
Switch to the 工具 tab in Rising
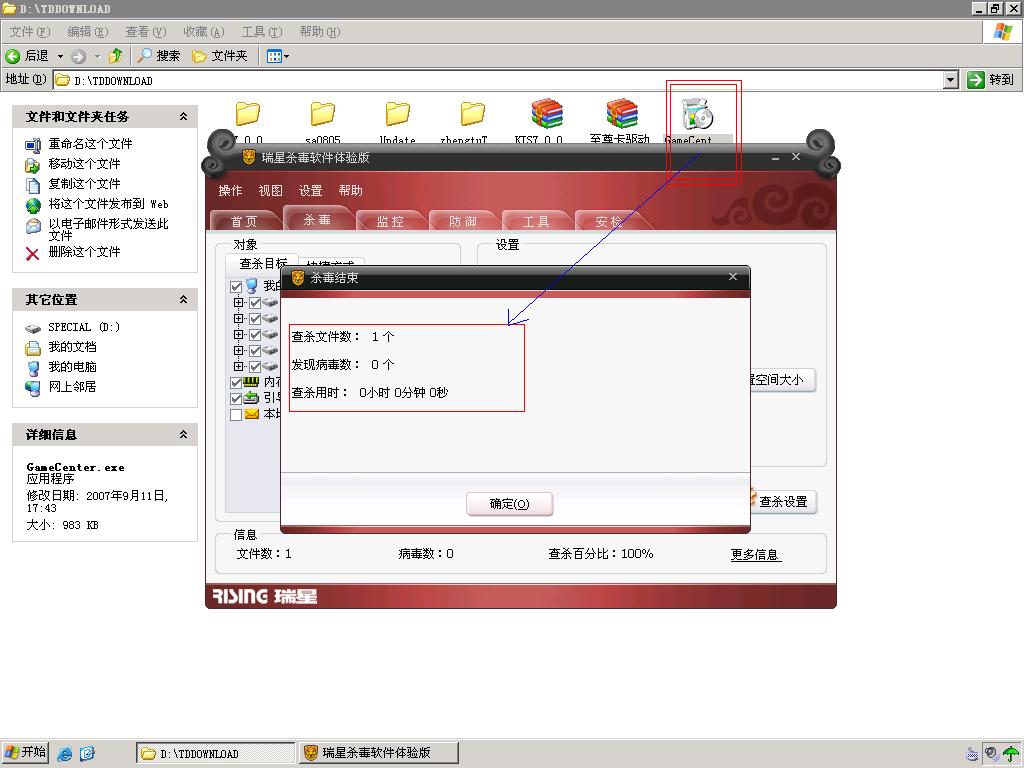(536, 221)
